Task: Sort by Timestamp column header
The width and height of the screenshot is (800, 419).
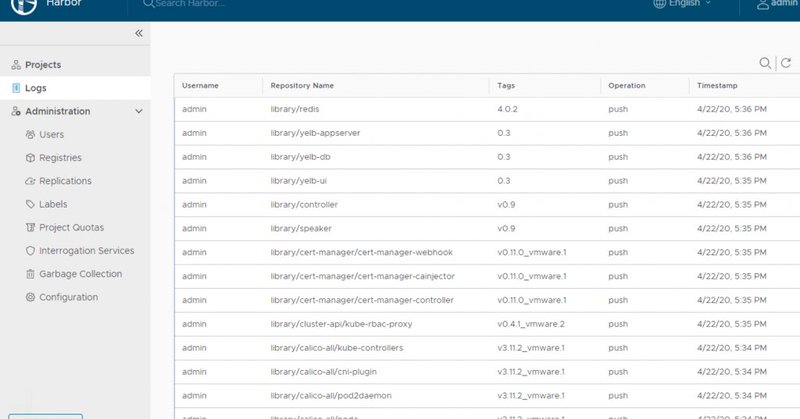Action: [x=717, y=86]
